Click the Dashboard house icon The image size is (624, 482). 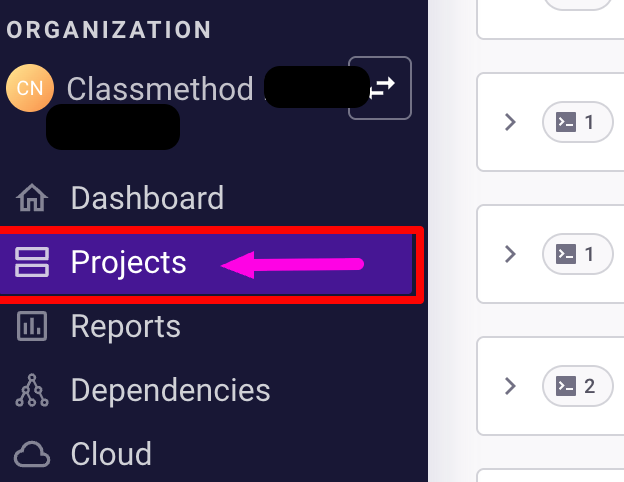click(x=32, y=198)
